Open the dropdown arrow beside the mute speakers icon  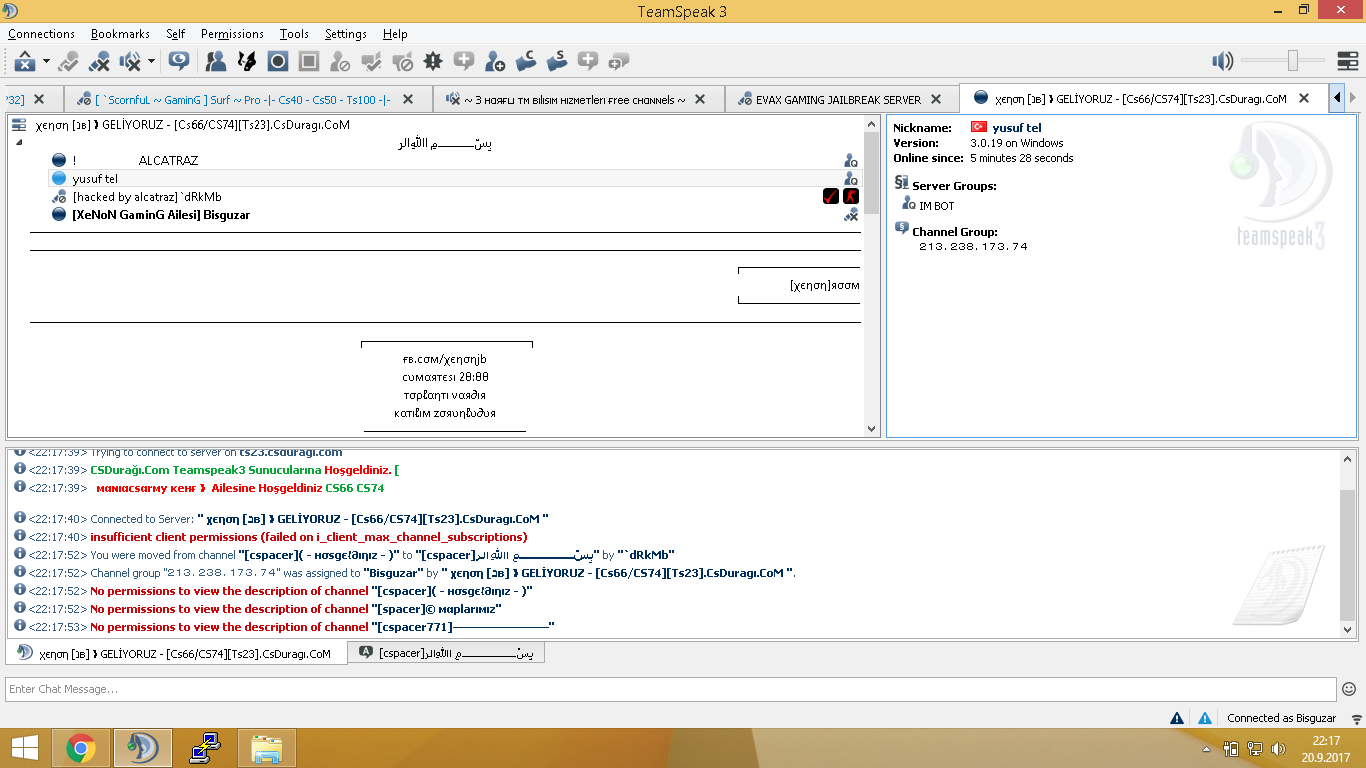click(151, 62)
